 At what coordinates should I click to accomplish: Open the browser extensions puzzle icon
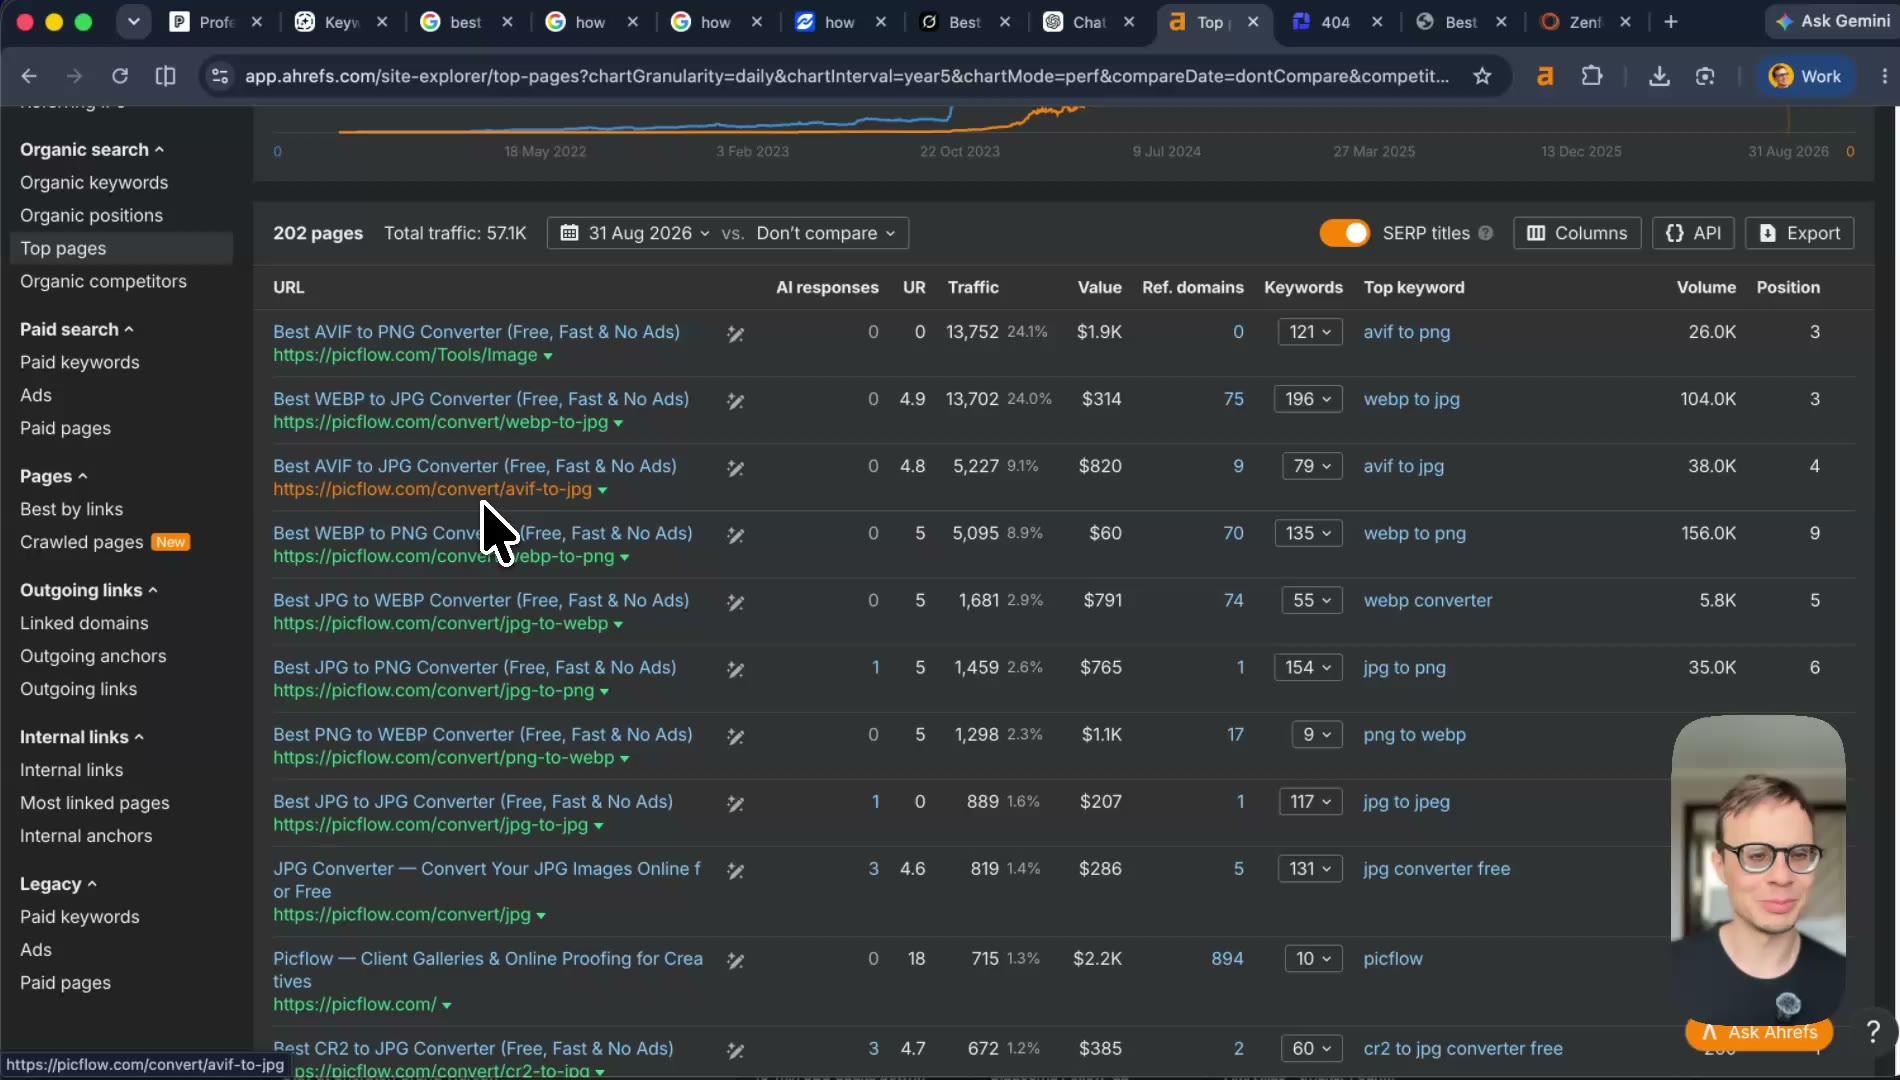pyautogui.click(x=1592, y=76)
